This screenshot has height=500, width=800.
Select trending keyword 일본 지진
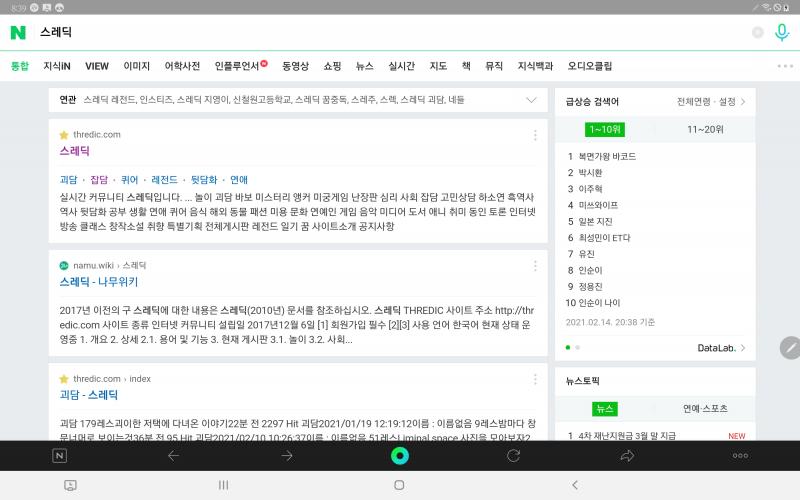click(595, 222)
